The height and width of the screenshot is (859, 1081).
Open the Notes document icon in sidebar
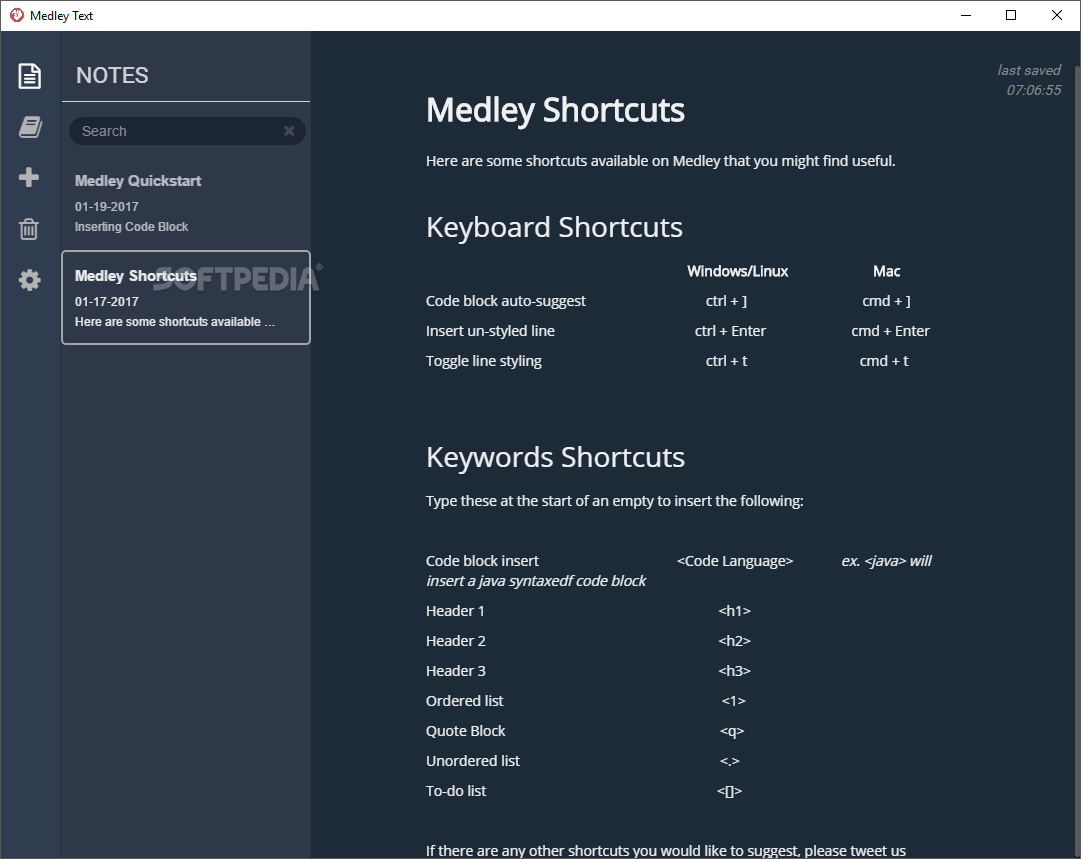[30, 76]
